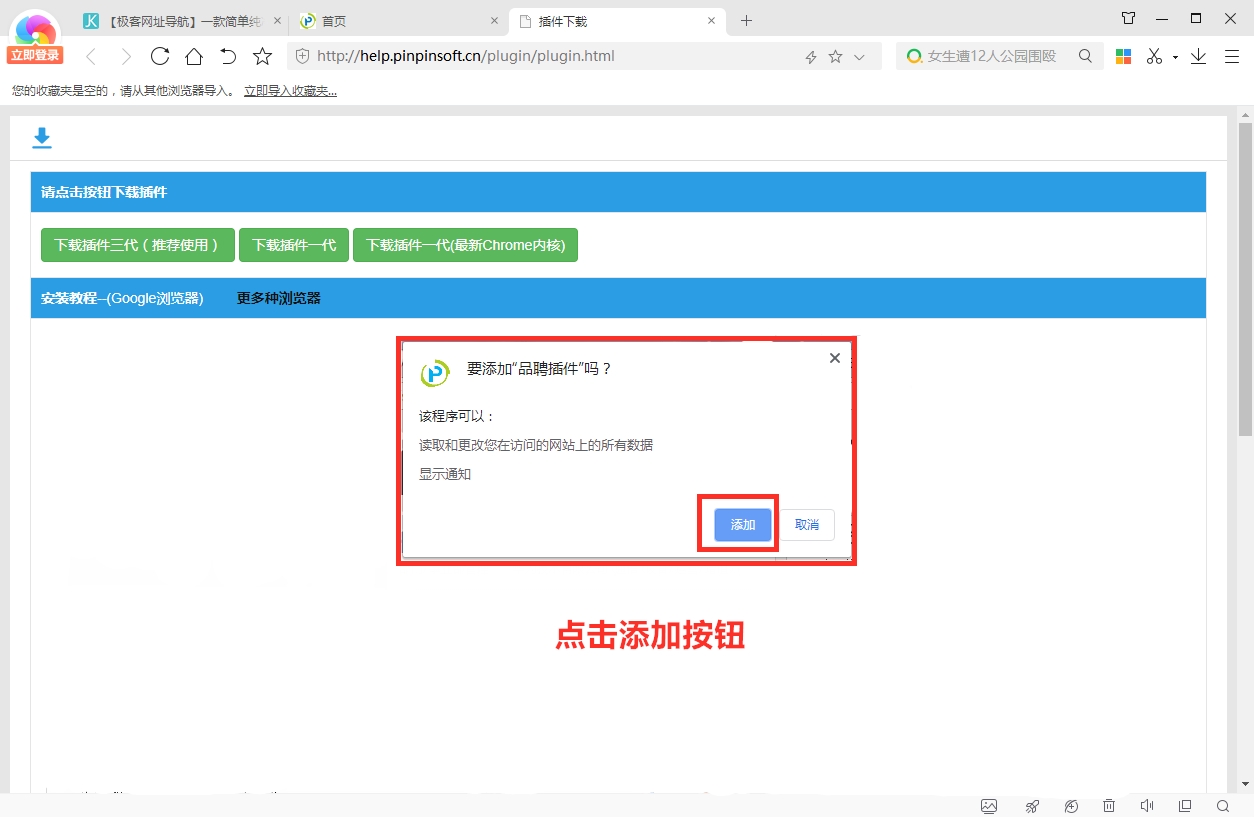Click the colorful grid apps icon
This screenshot has height=817, width=1254.
(1123, 56)
